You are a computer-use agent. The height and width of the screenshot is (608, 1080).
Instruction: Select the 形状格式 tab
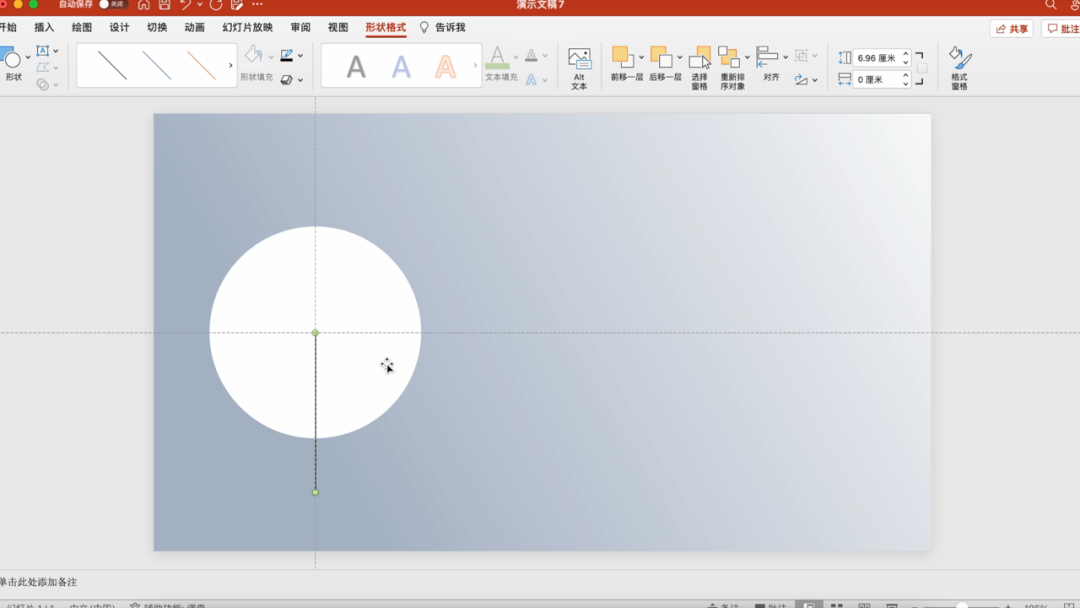tap(386, 28)
